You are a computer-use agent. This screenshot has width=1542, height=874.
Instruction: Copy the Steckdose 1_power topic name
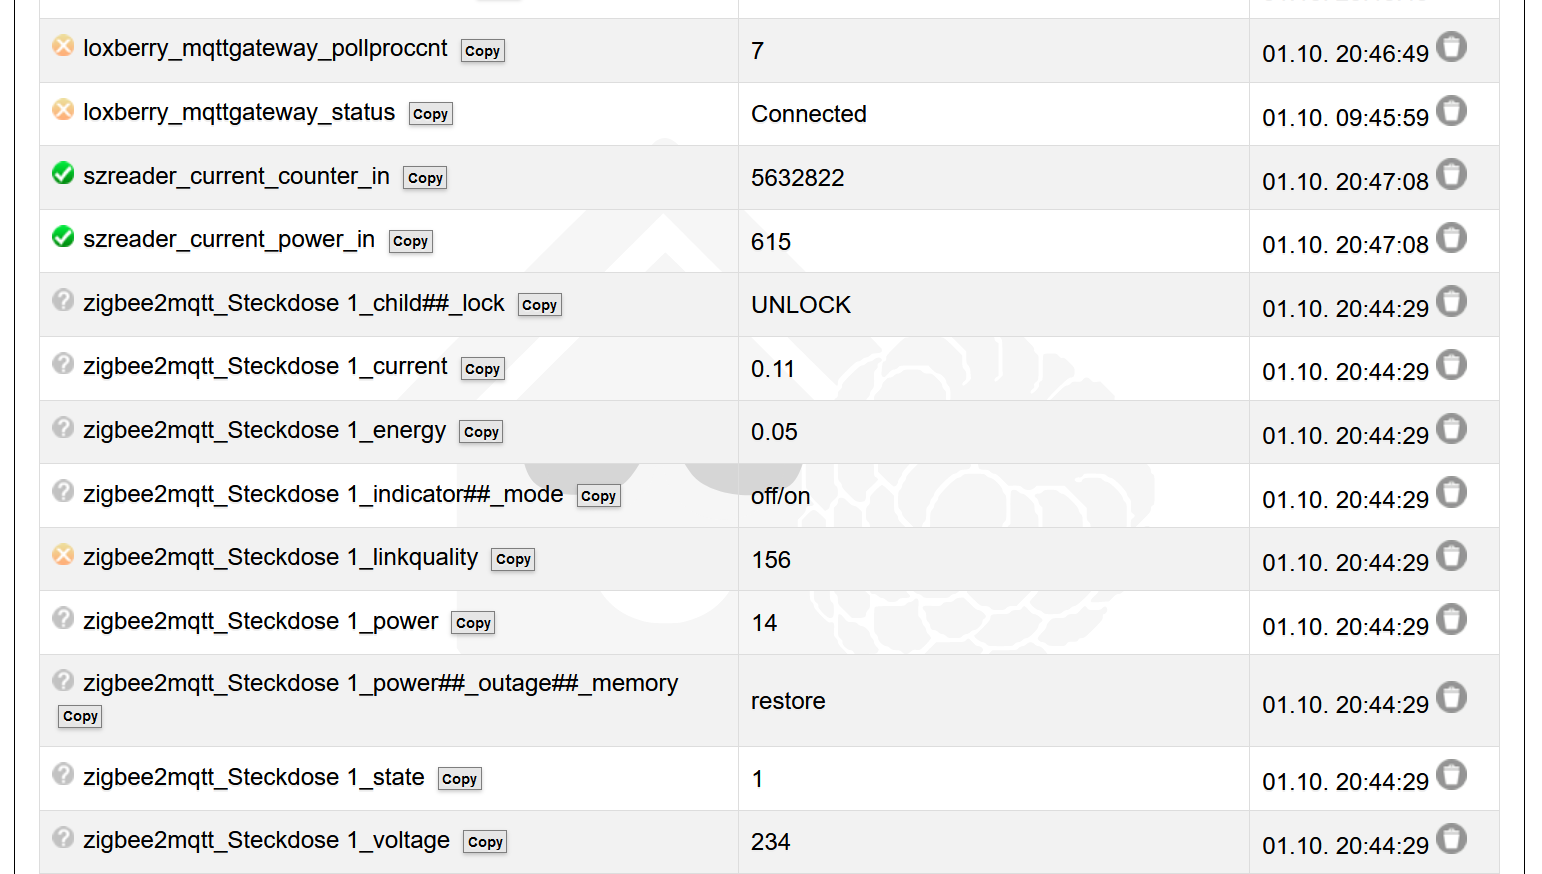(473, 623)
